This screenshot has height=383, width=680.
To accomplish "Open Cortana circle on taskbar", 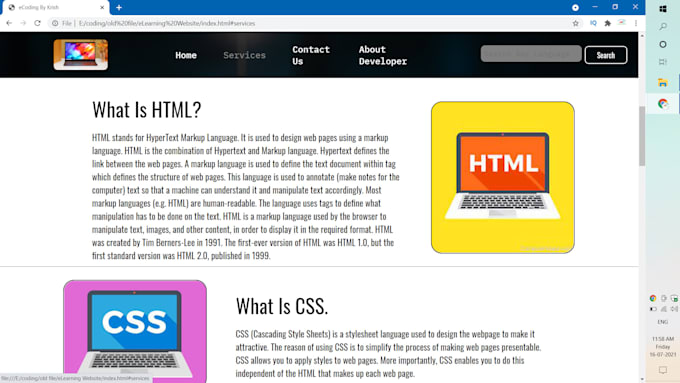I will (x=663, y=44).
